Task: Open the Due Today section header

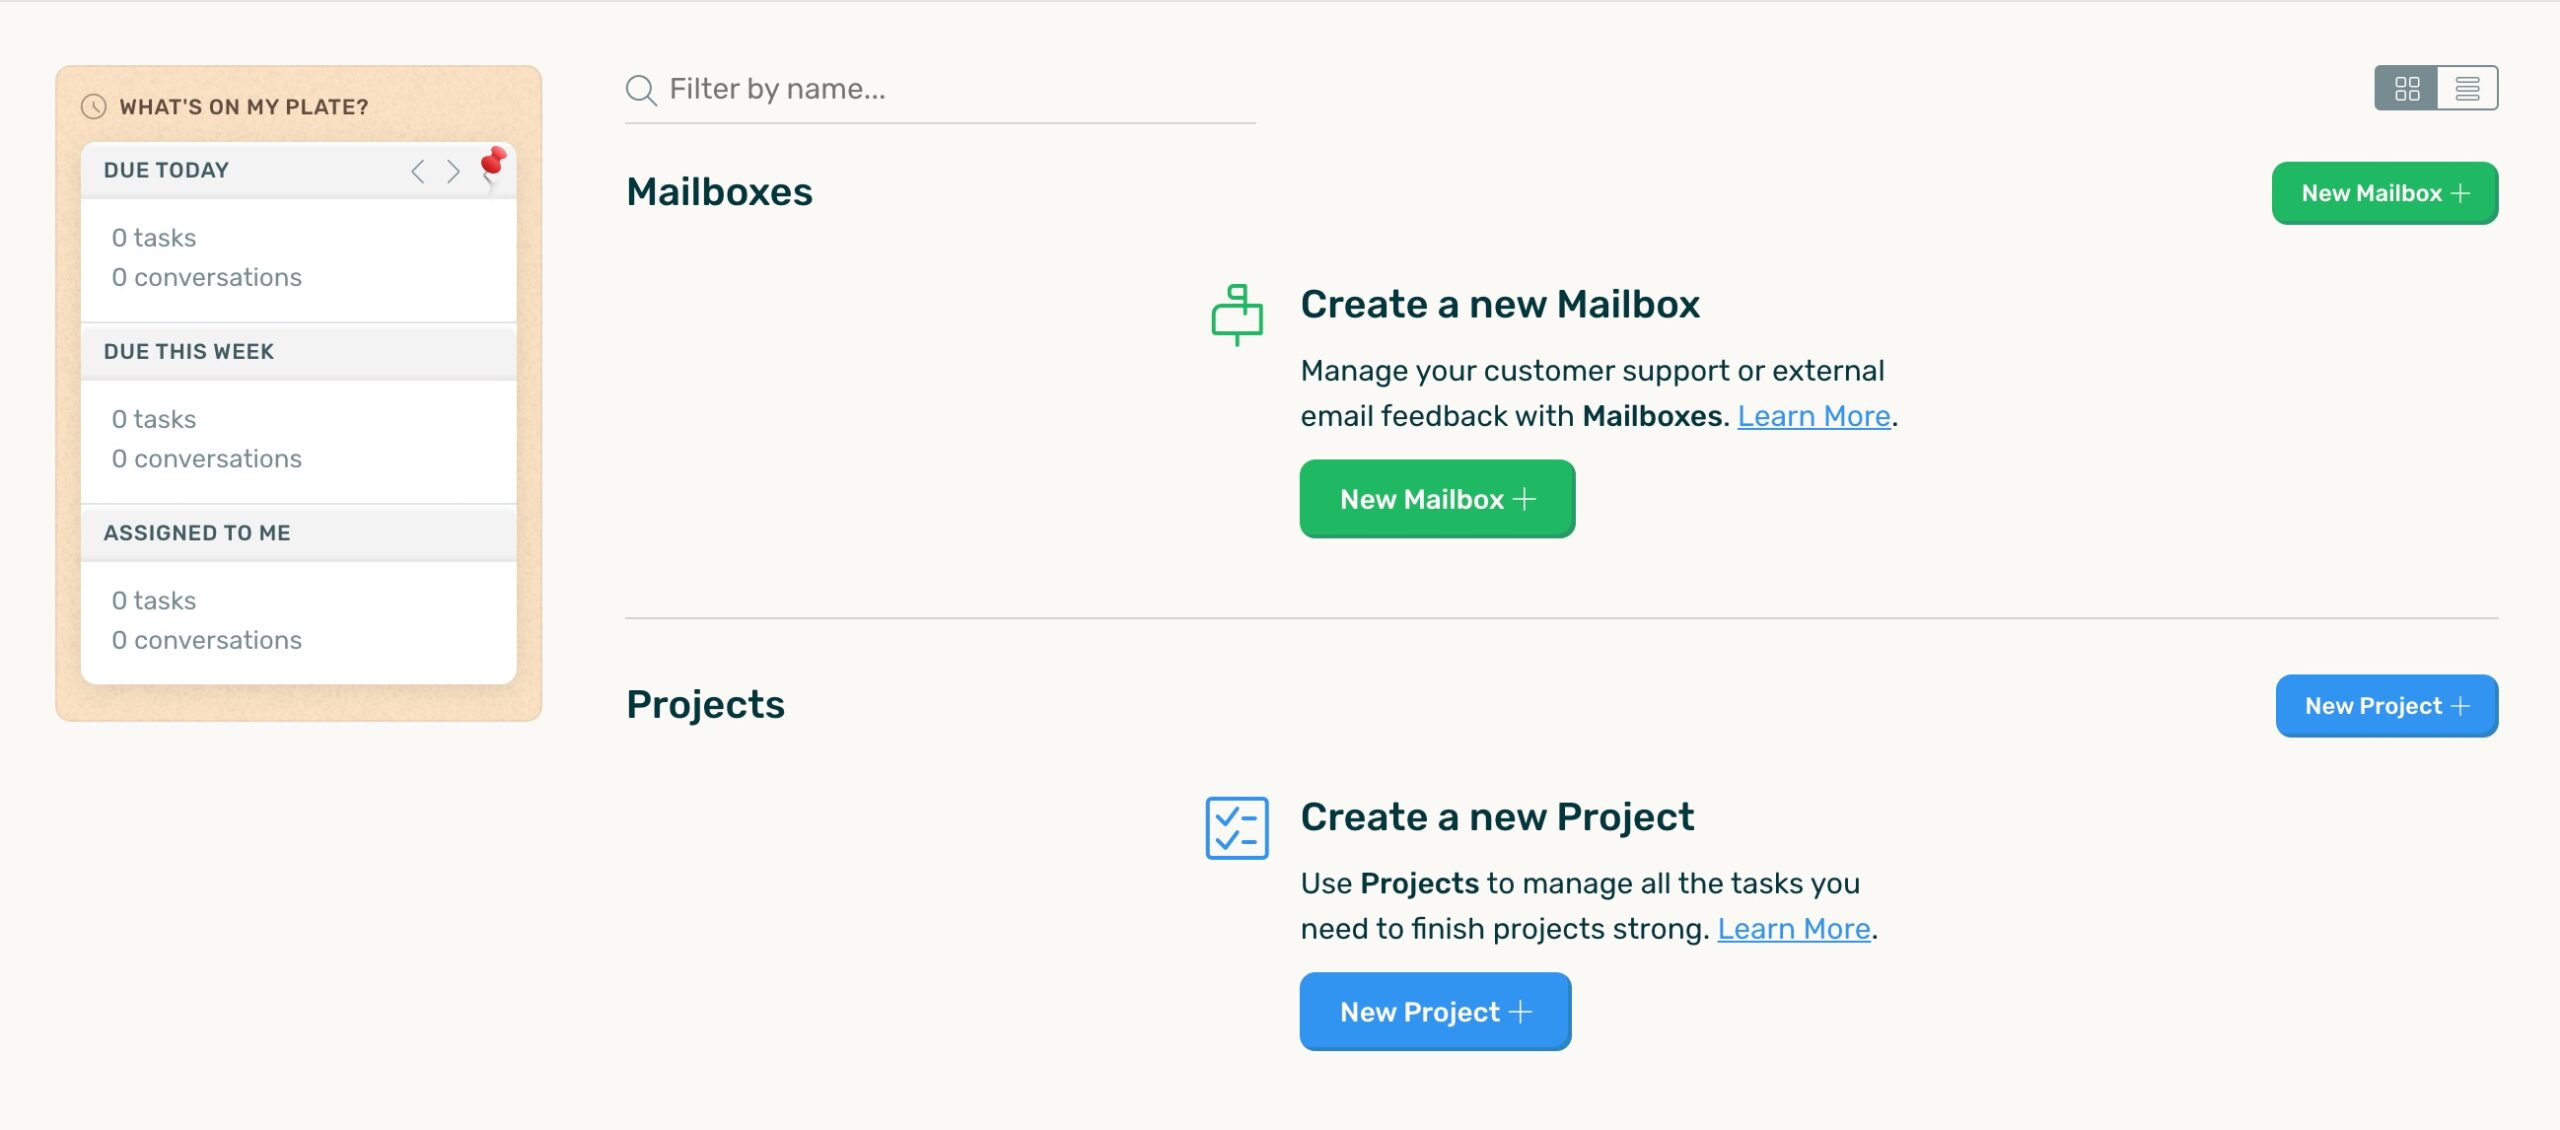Action: pos(167,170)
